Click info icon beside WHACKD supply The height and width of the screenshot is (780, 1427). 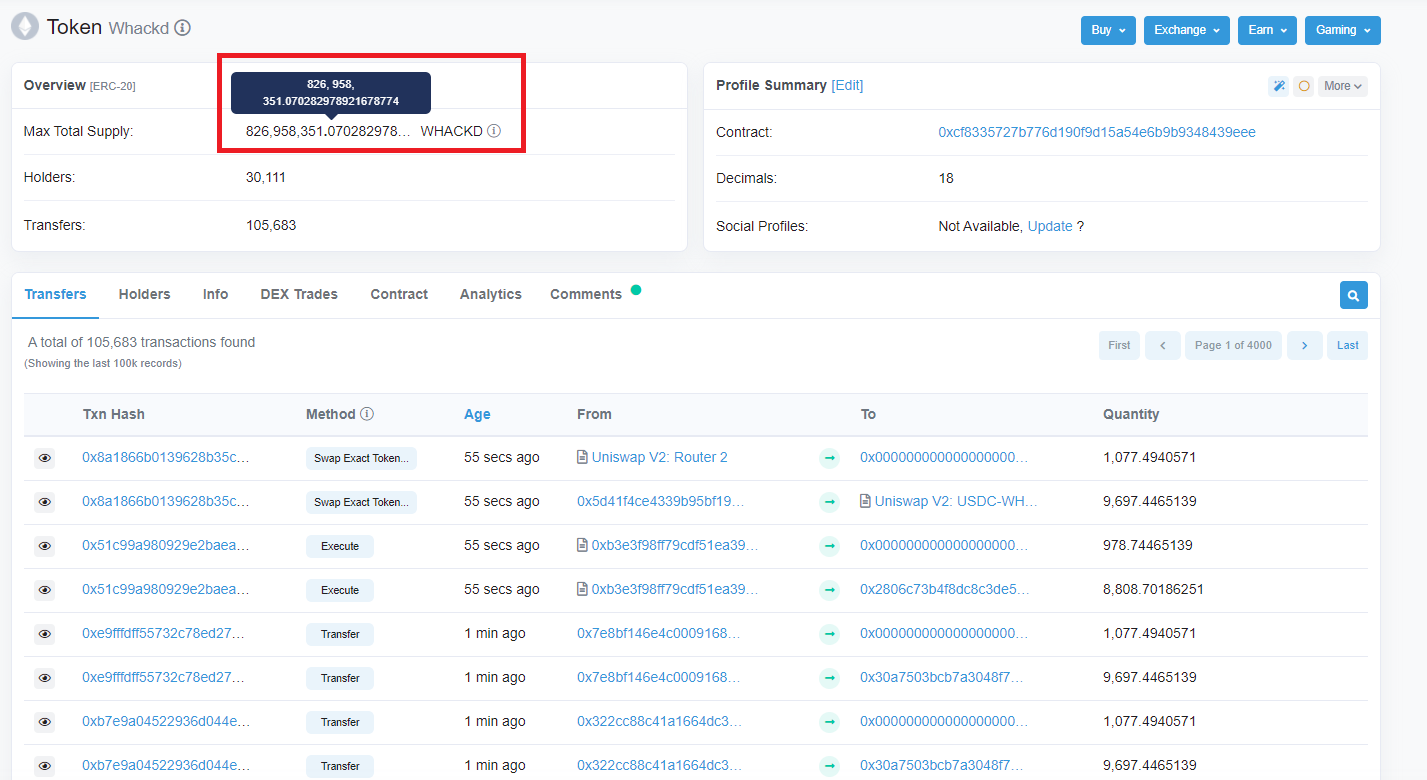tap(494, 131)
